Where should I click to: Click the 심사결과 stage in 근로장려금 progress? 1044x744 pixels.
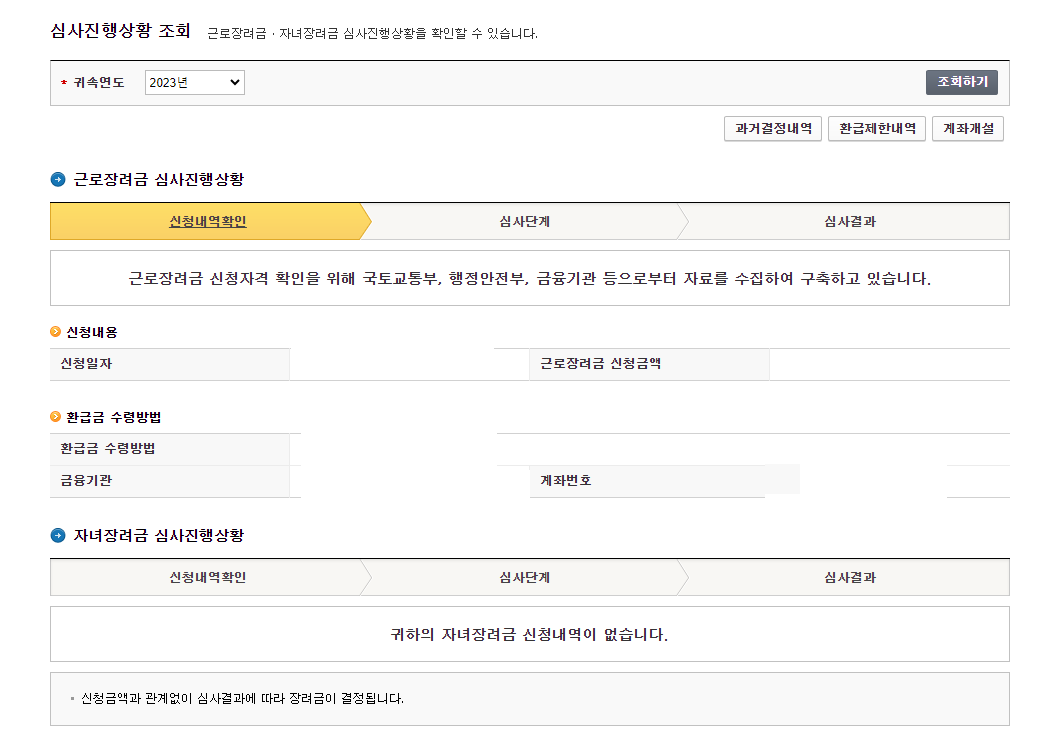coord(849,221)
